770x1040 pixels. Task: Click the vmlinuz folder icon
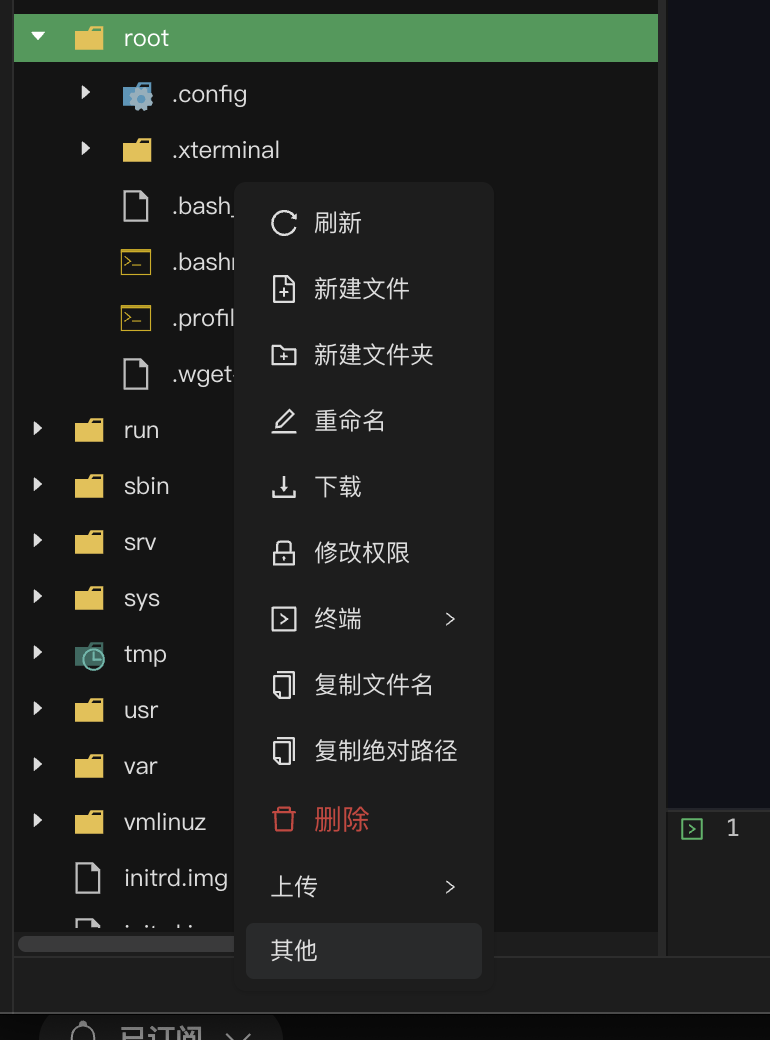pos(89,822)
